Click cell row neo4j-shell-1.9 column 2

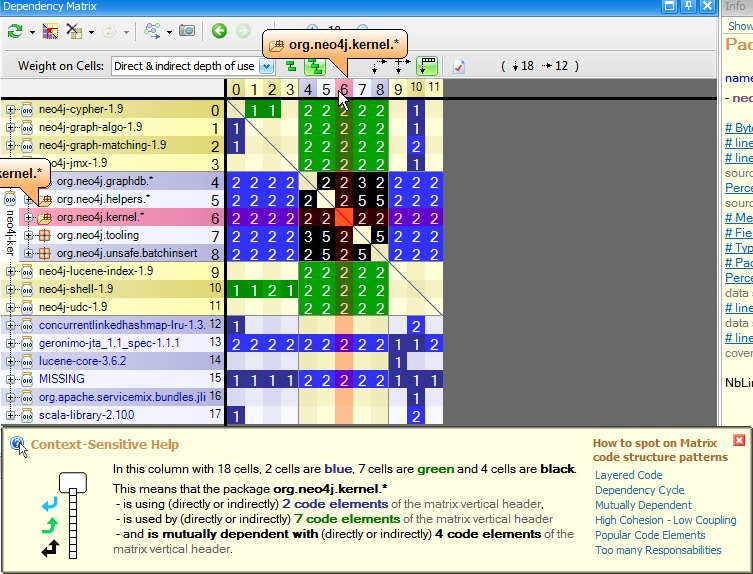272,289
